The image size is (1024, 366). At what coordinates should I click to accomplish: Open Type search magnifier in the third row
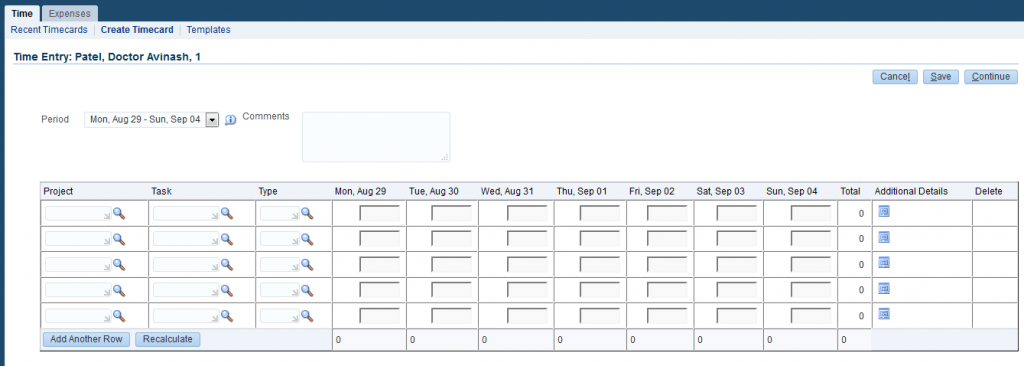tap(307, 265)
